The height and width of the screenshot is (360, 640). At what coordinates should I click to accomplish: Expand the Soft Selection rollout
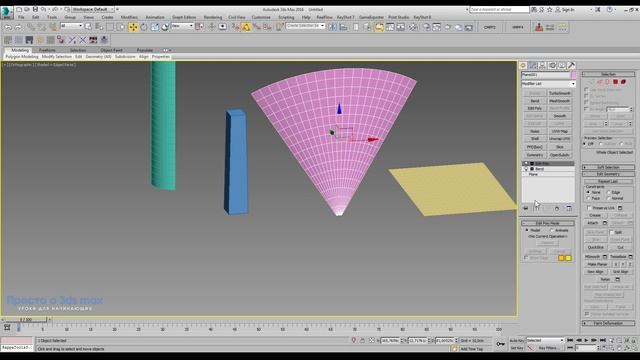click(608, 167)
